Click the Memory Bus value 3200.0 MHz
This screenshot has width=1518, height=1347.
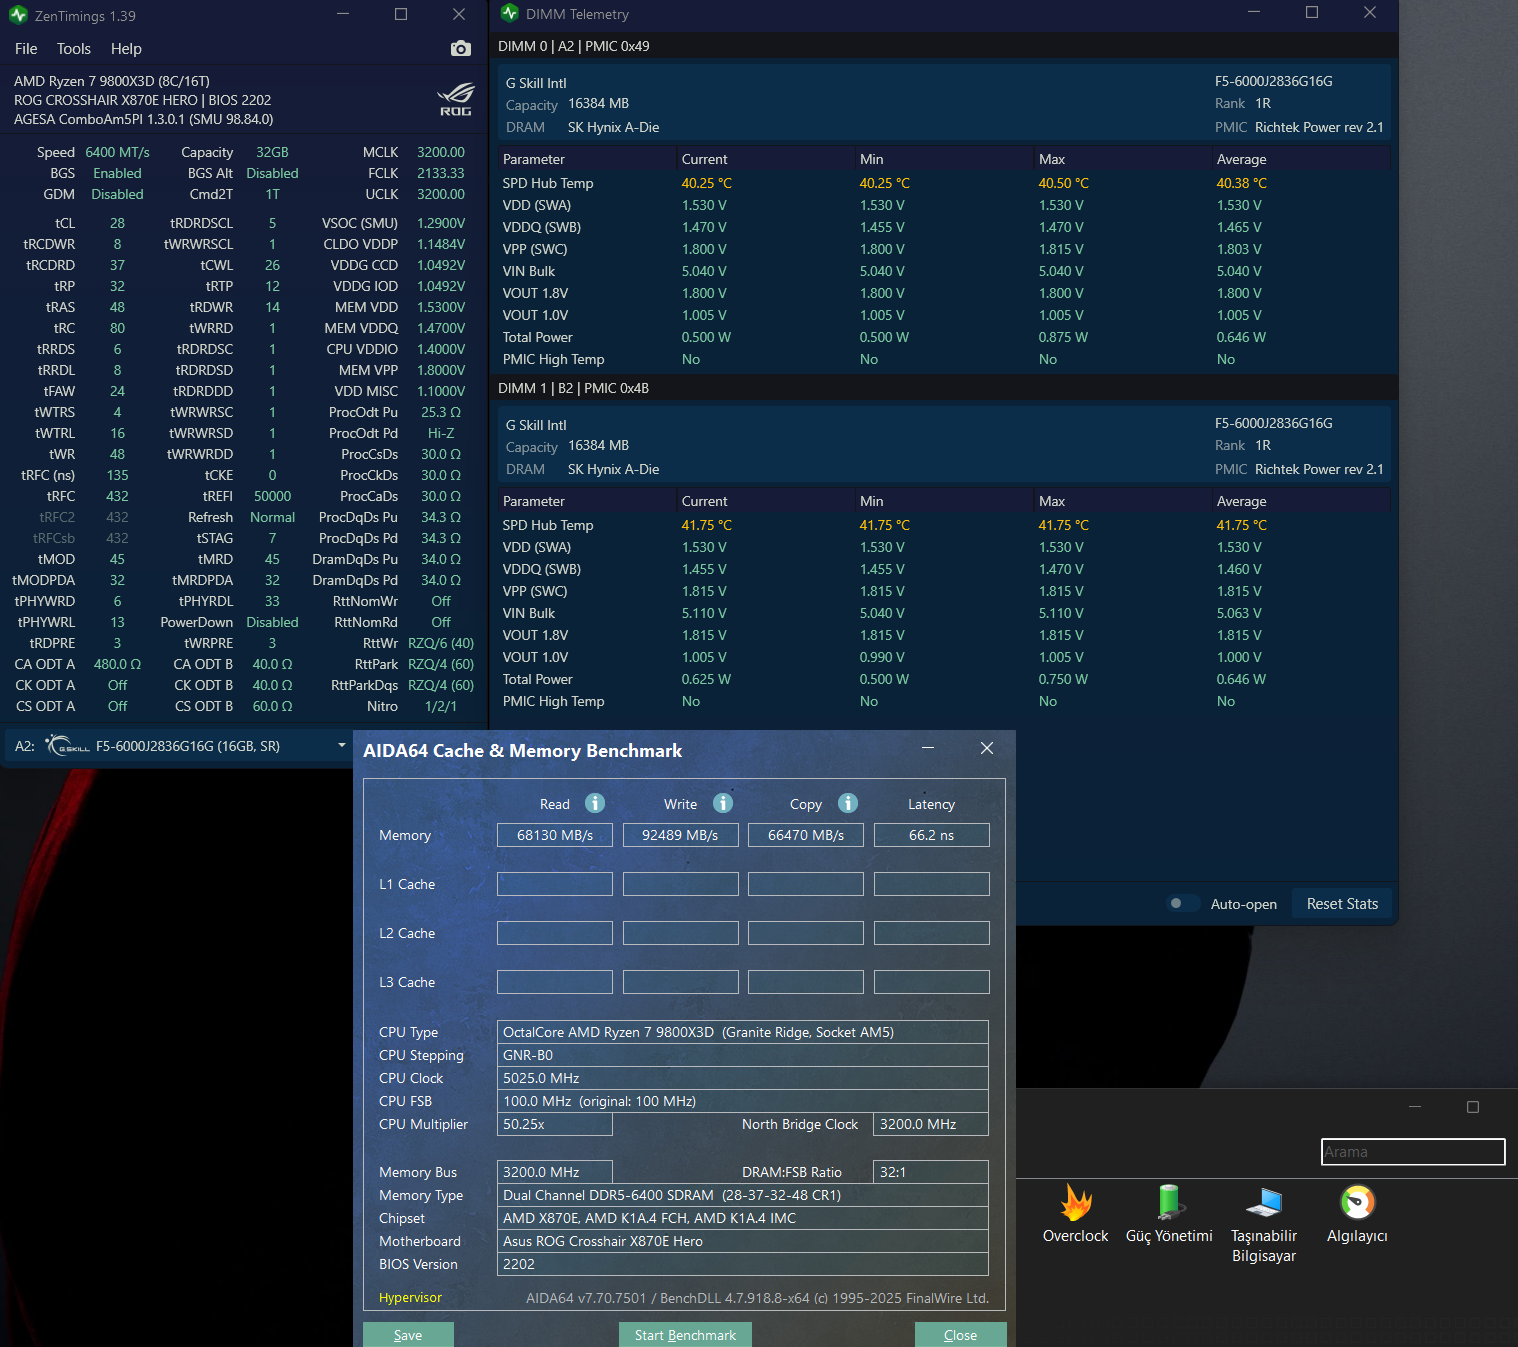pos(555,1172)
